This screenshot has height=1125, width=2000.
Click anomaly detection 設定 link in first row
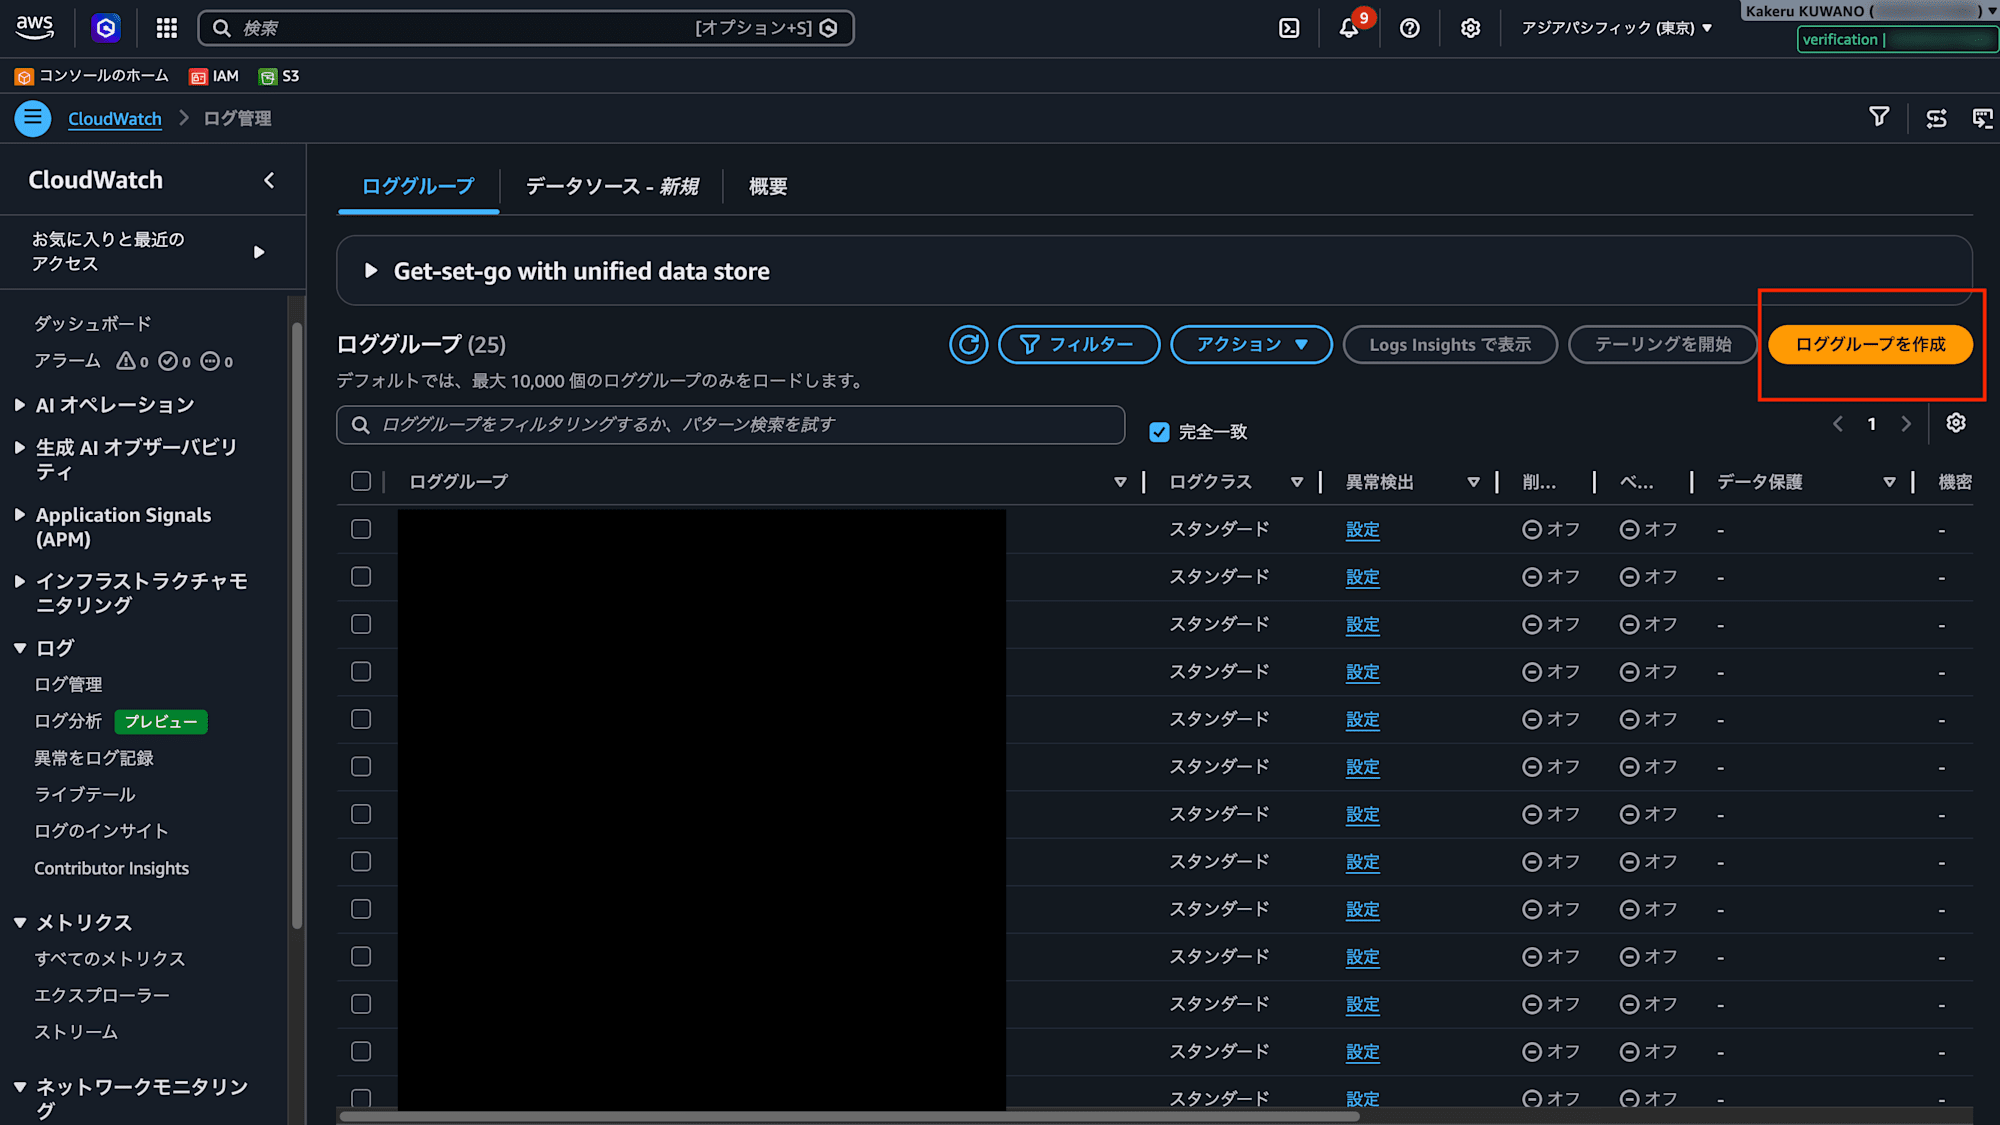tap(1362, 530)
